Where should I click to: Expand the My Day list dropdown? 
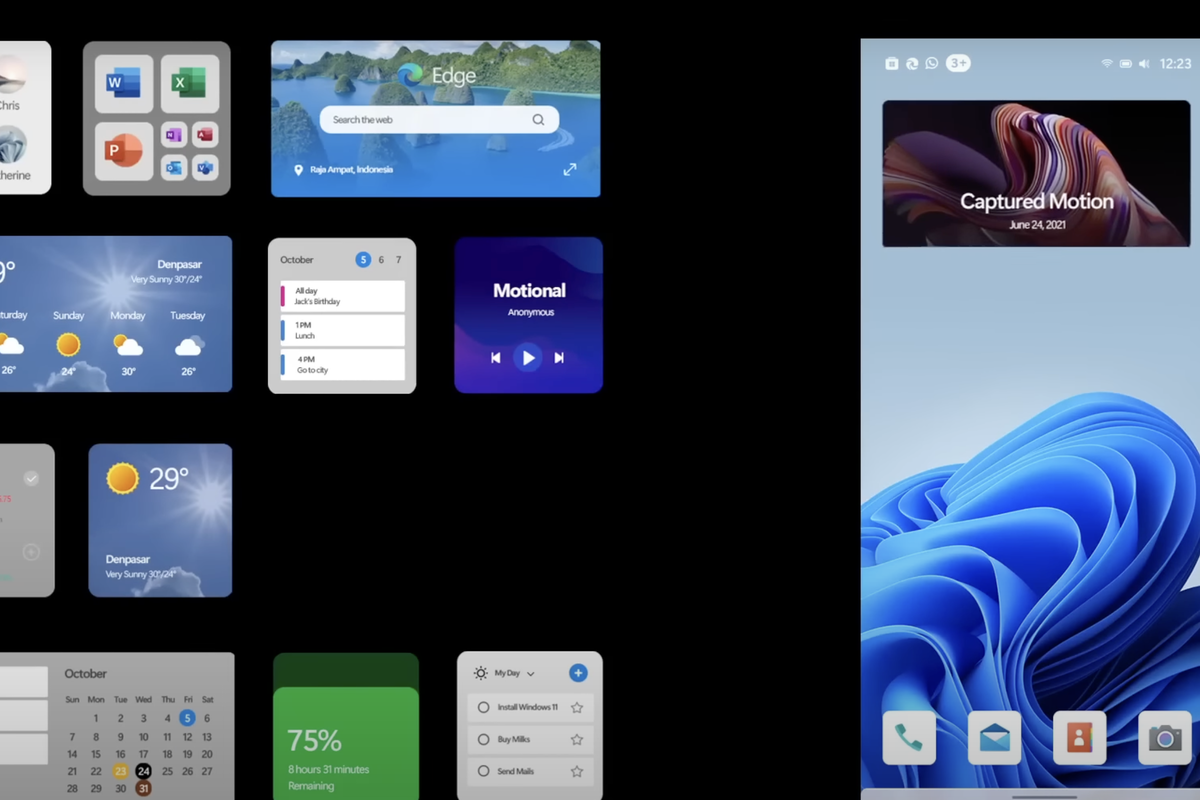530,674
